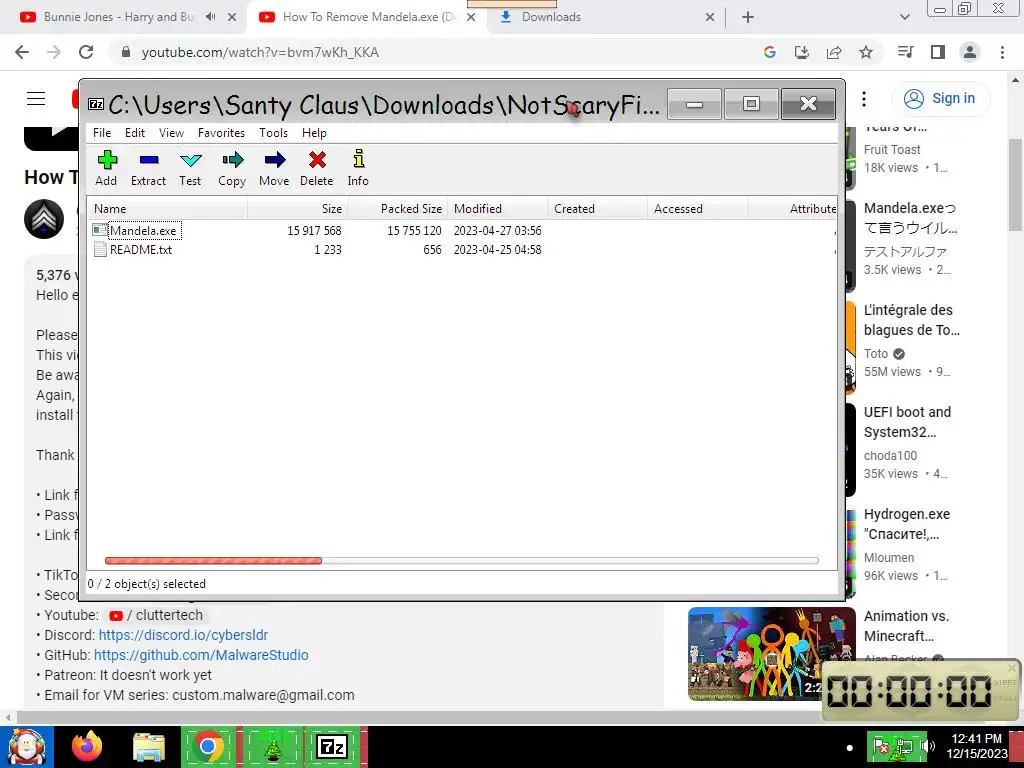This screenshot has width=1024, height=768.
Task: Bookmark this page with the star icon
Action: pyautogui.click(x=866, y=52)
